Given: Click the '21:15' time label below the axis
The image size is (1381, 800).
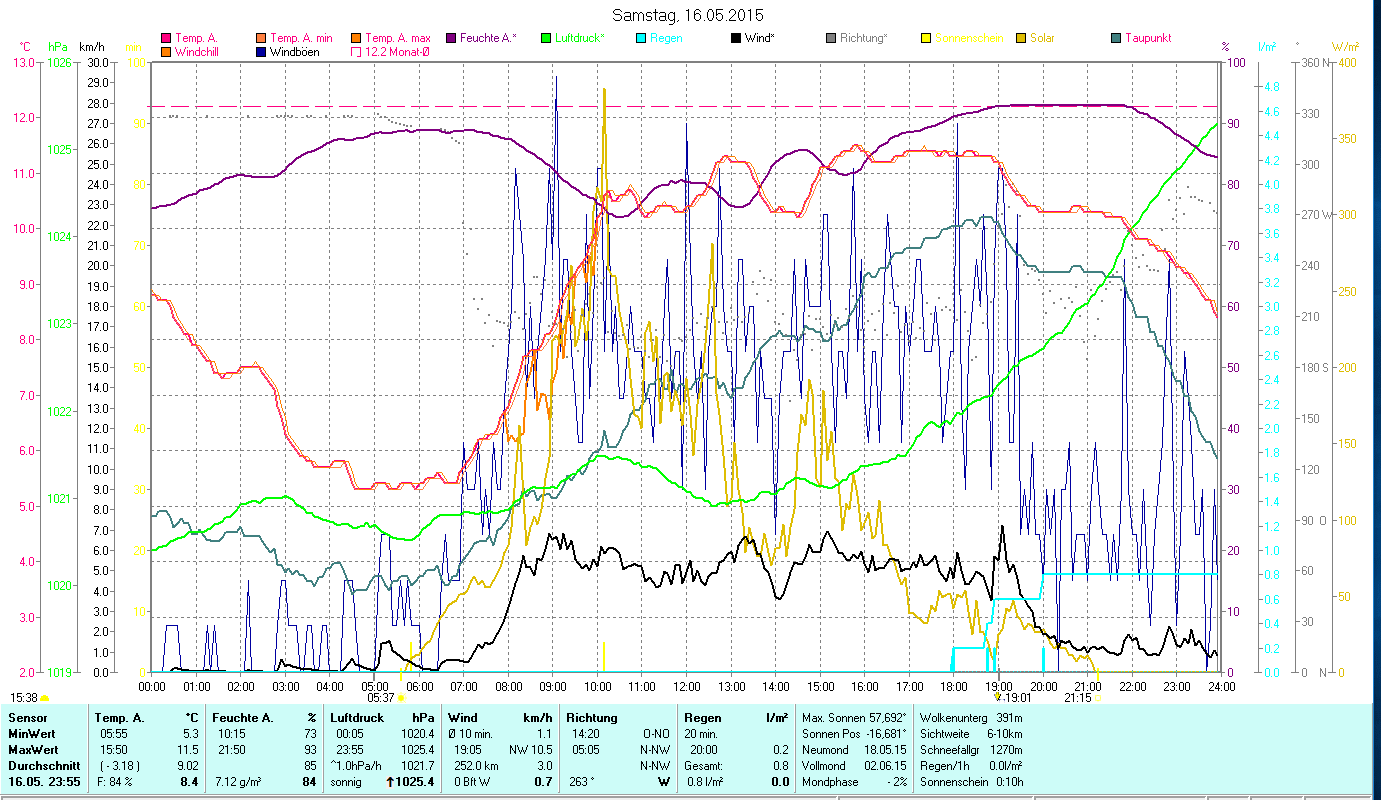Looking at the screenshot, I should [x=1078, y=698].
